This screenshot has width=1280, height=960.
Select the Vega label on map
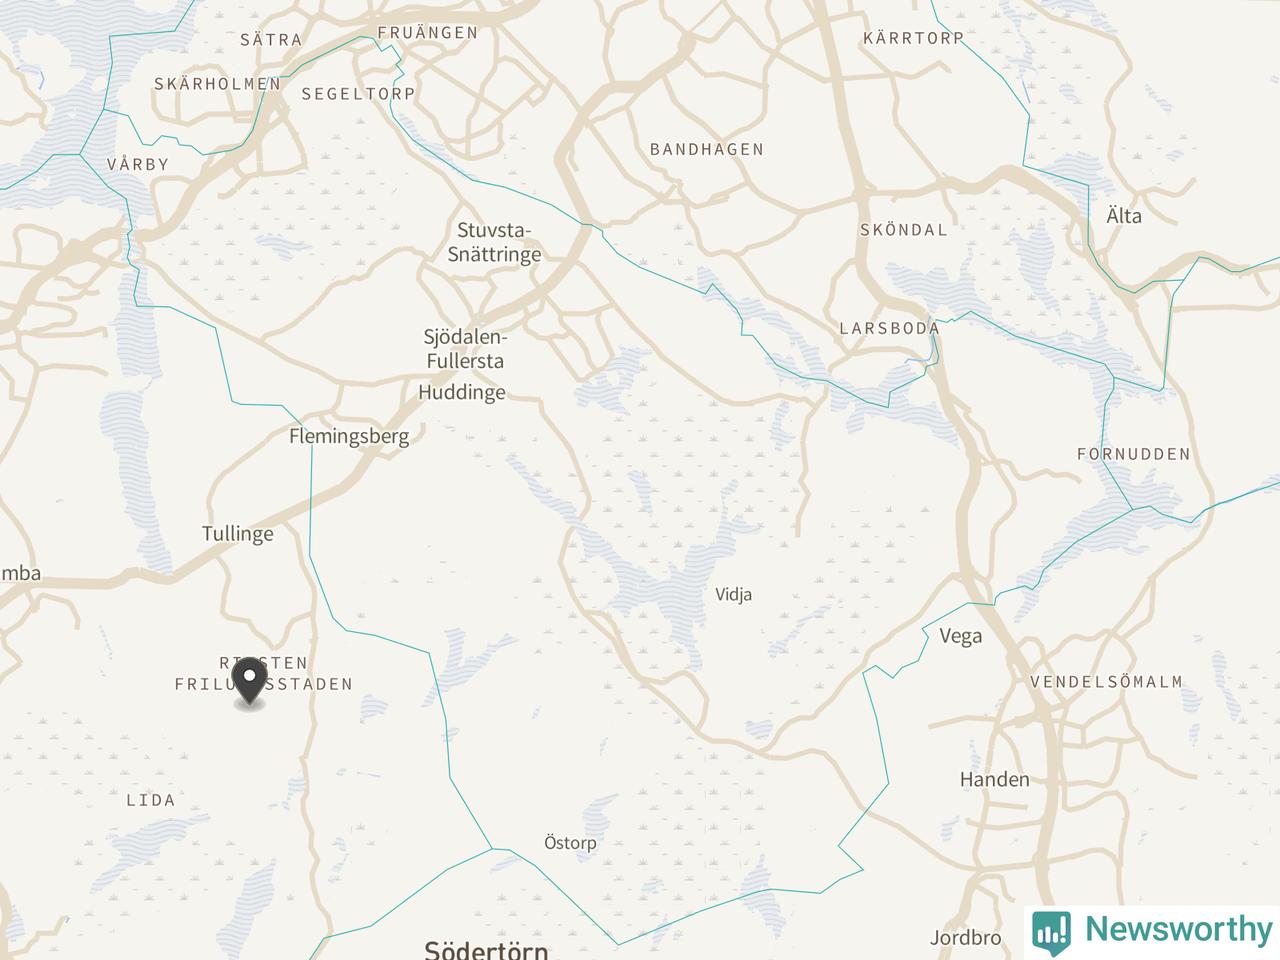[x=961, y=636]
